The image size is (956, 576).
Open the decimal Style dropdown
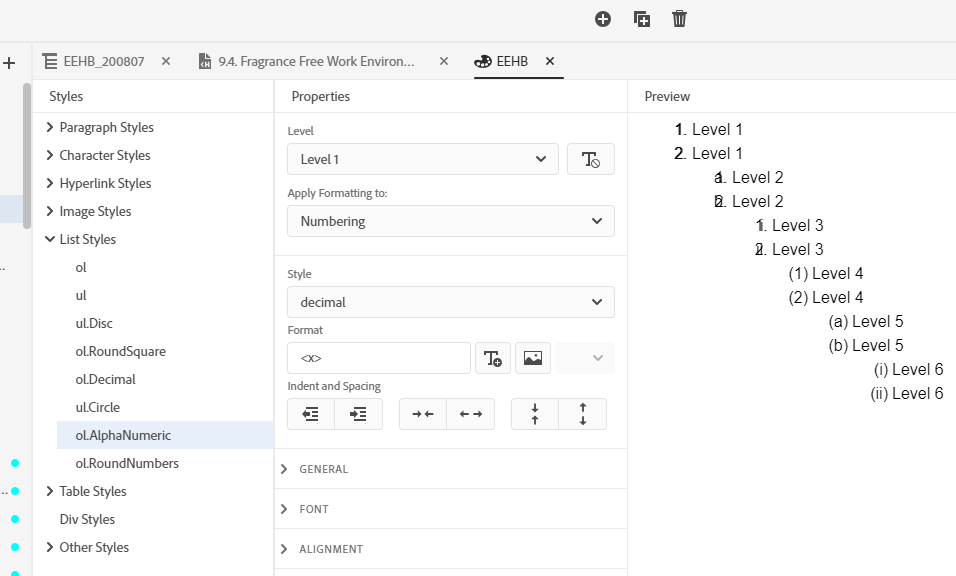[x=450, y=302]
